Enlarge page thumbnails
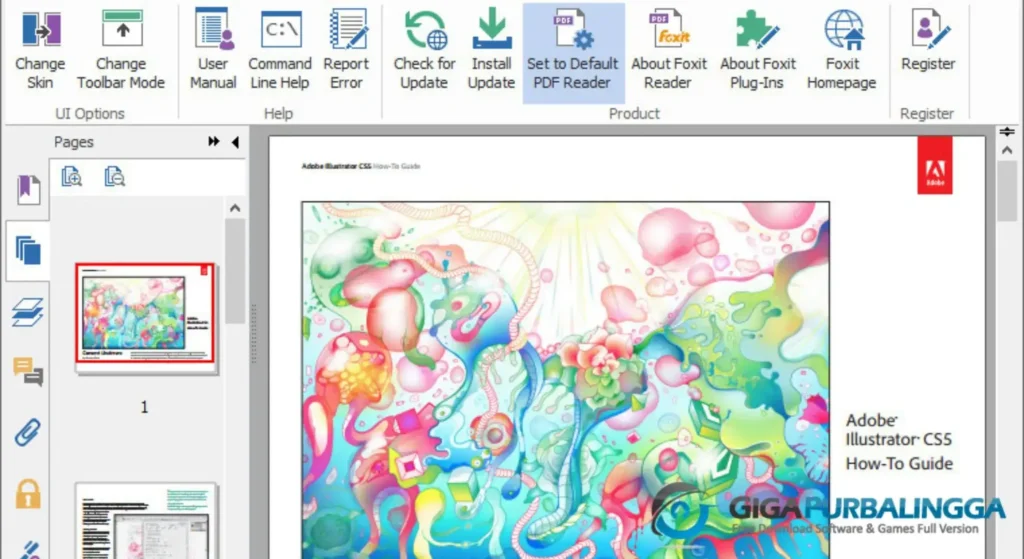Viewport: 1024px width, 559px height. [71, 177]
